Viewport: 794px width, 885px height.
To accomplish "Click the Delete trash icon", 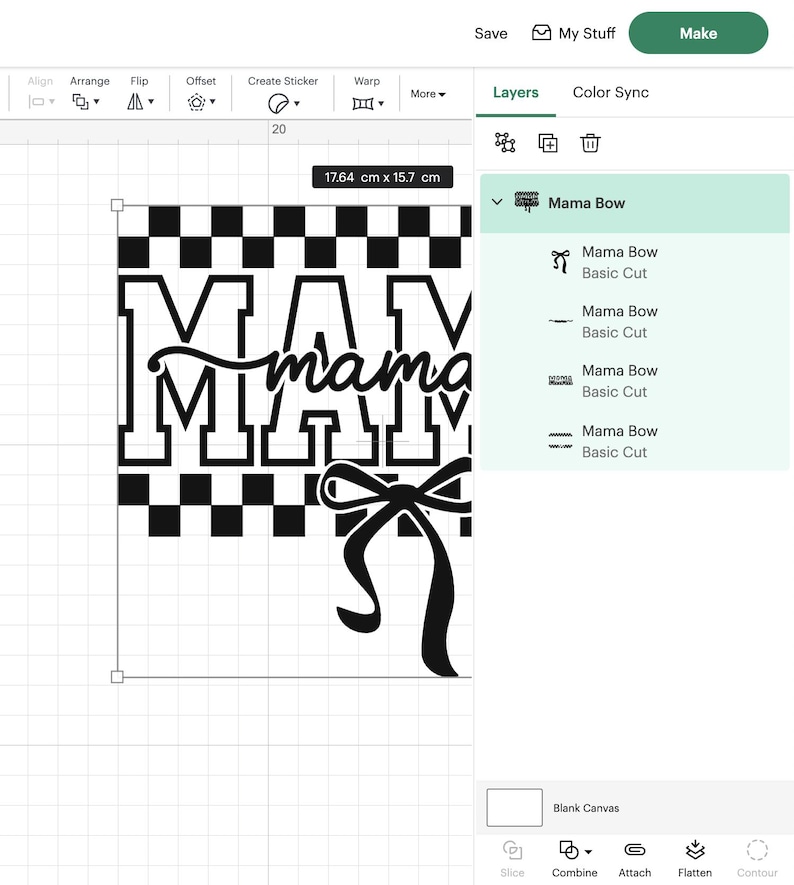I will [590, 143].
